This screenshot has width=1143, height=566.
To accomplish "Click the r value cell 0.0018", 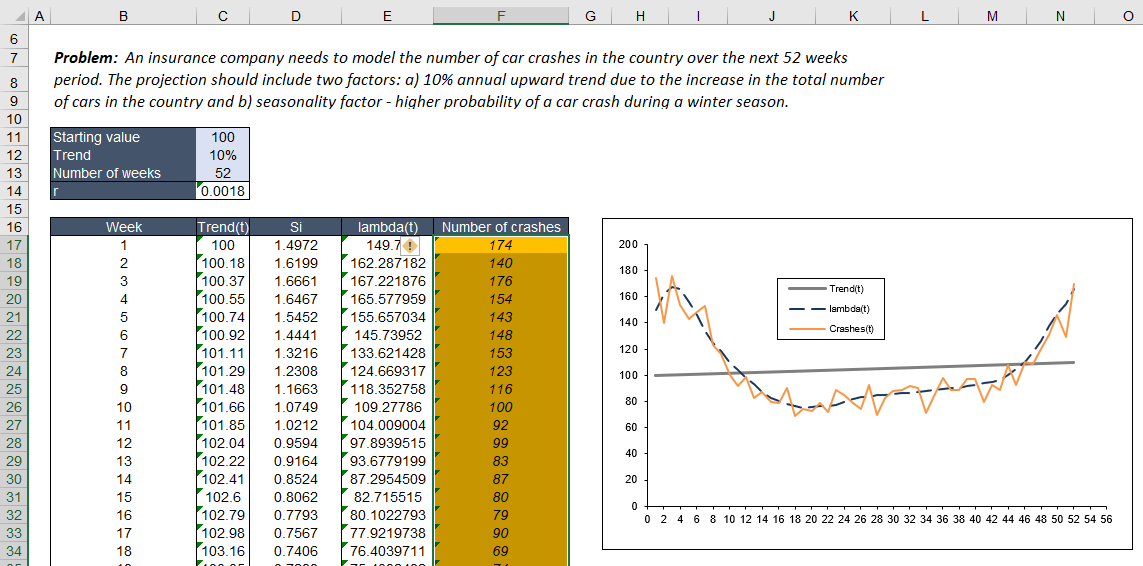I will tap(223, 191).
